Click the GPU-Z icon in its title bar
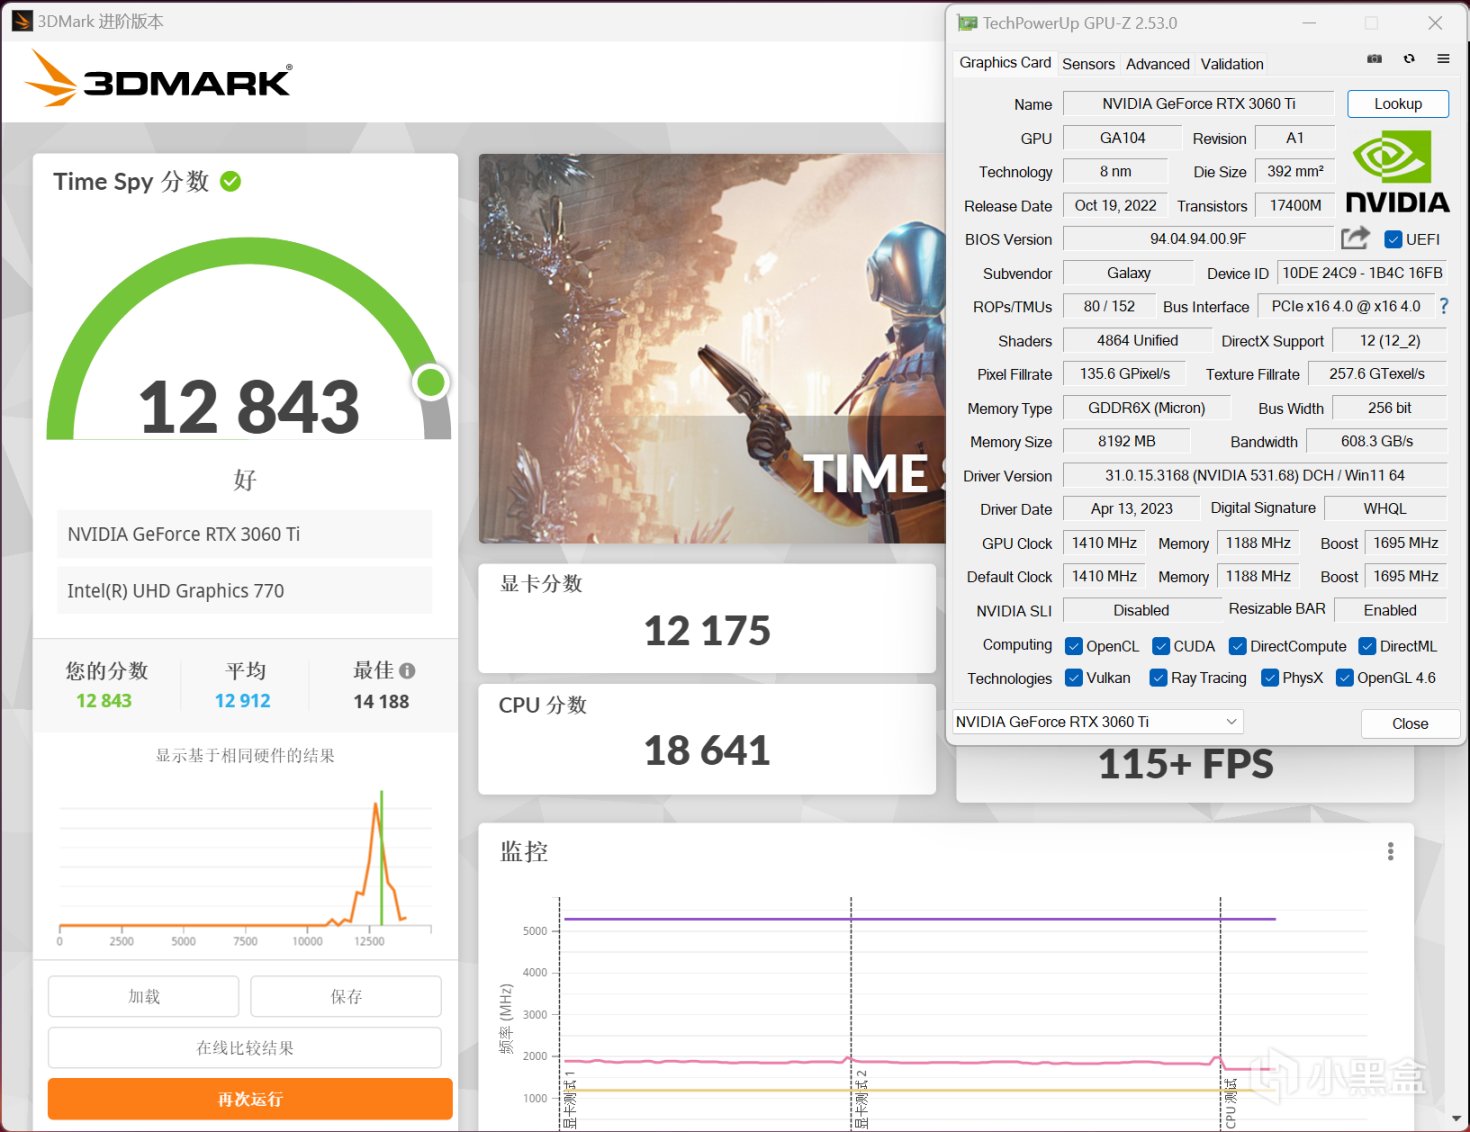The height and width of the screenshot is (1132, 1470). click(967, 23)
